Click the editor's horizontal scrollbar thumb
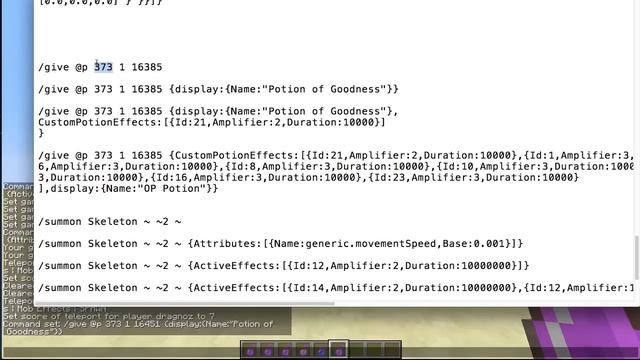Image resolution: width=640 pixels, height=360 pixels. click(x=184, y=303)
